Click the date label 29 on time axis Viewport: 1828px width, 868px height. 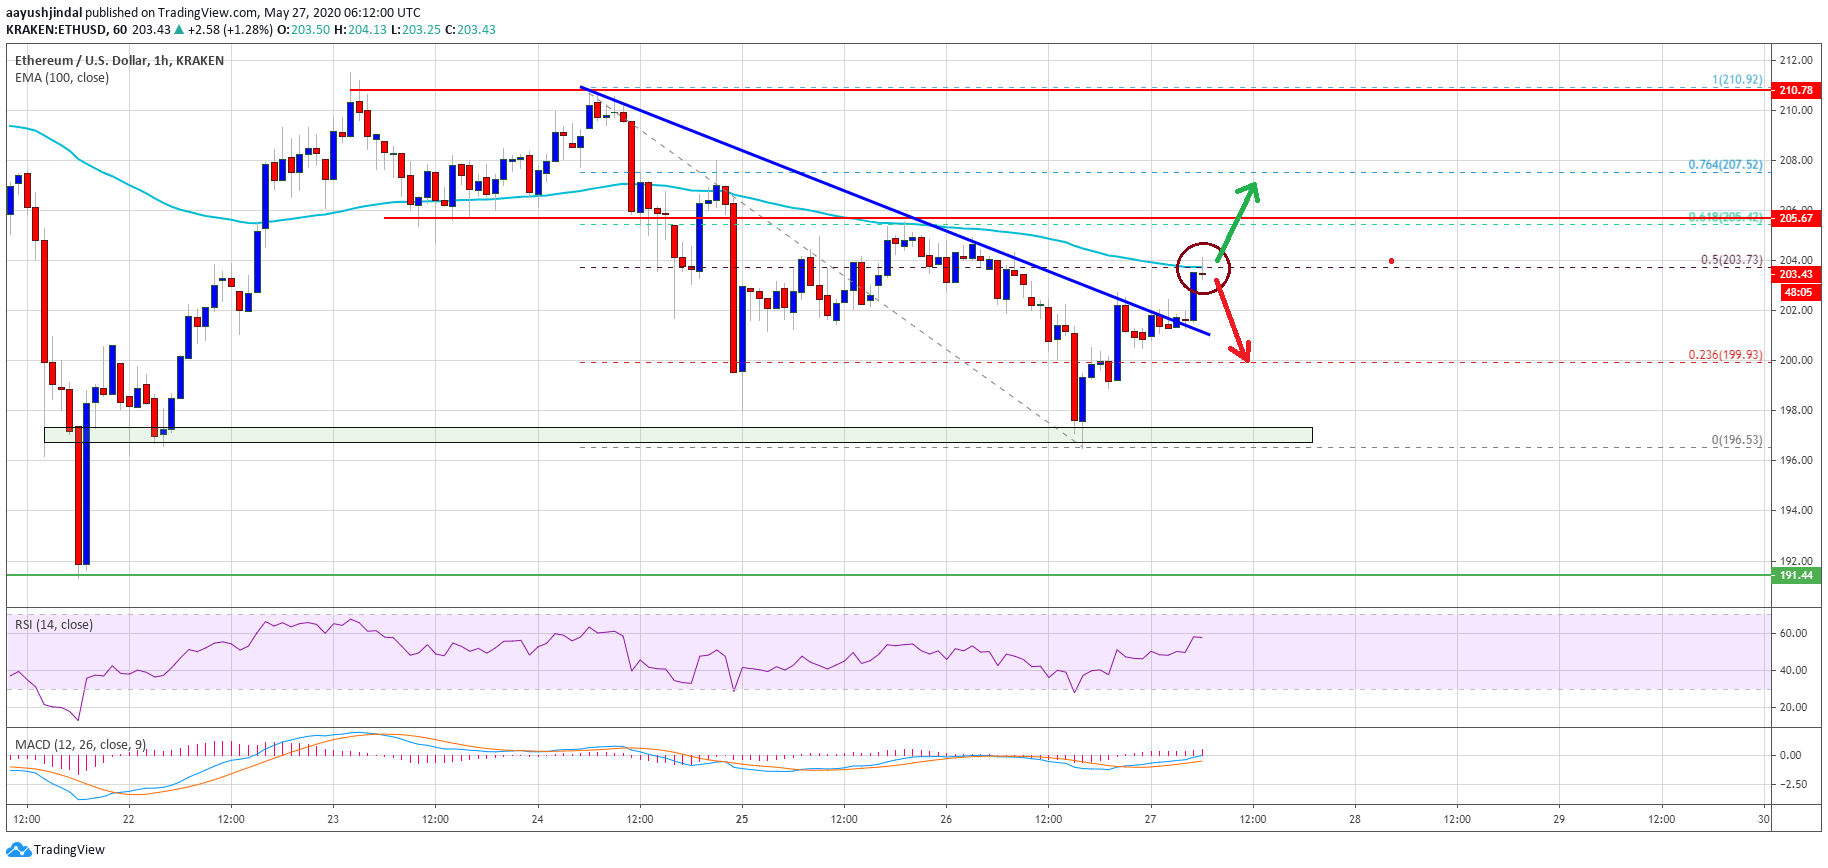tap(1559, 819)
